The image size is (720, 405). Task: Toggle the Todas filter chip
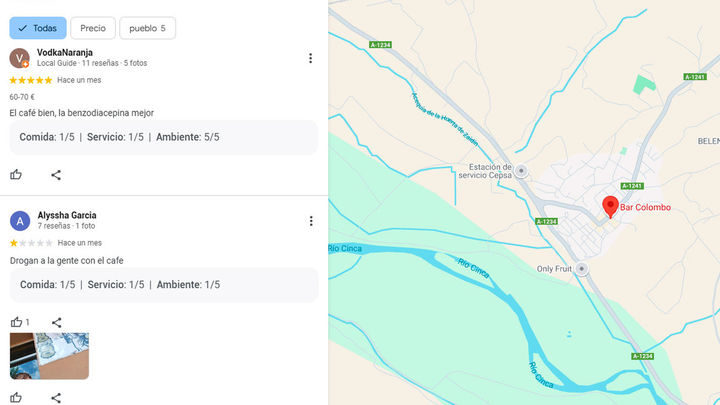tap(38, 28)
